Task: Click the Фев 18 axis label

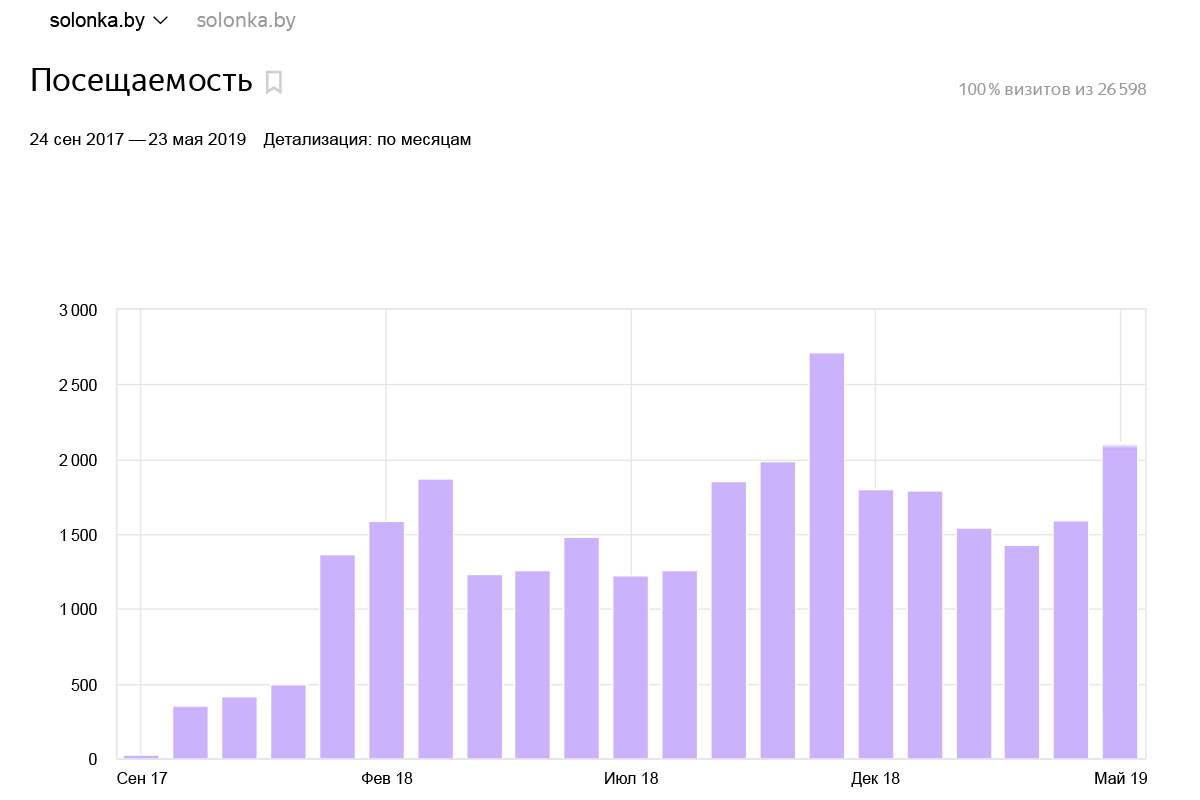Action: 387,779
